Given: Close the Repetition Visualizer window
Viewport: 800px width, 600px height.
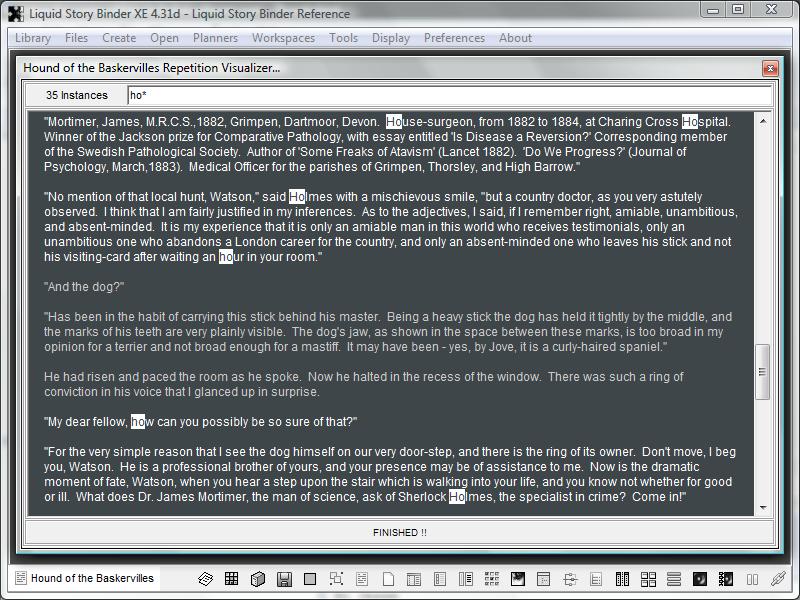Looking at the screenshot, I should point(769,68).
